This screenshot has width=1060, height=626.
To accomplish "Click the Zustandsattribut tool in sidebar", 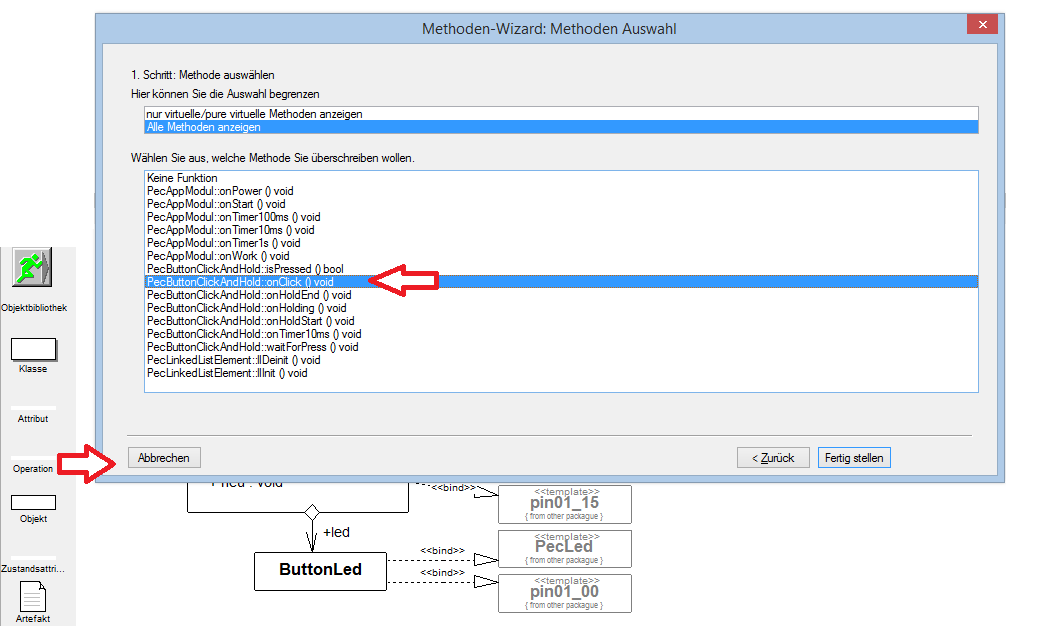I will (33, 568).
